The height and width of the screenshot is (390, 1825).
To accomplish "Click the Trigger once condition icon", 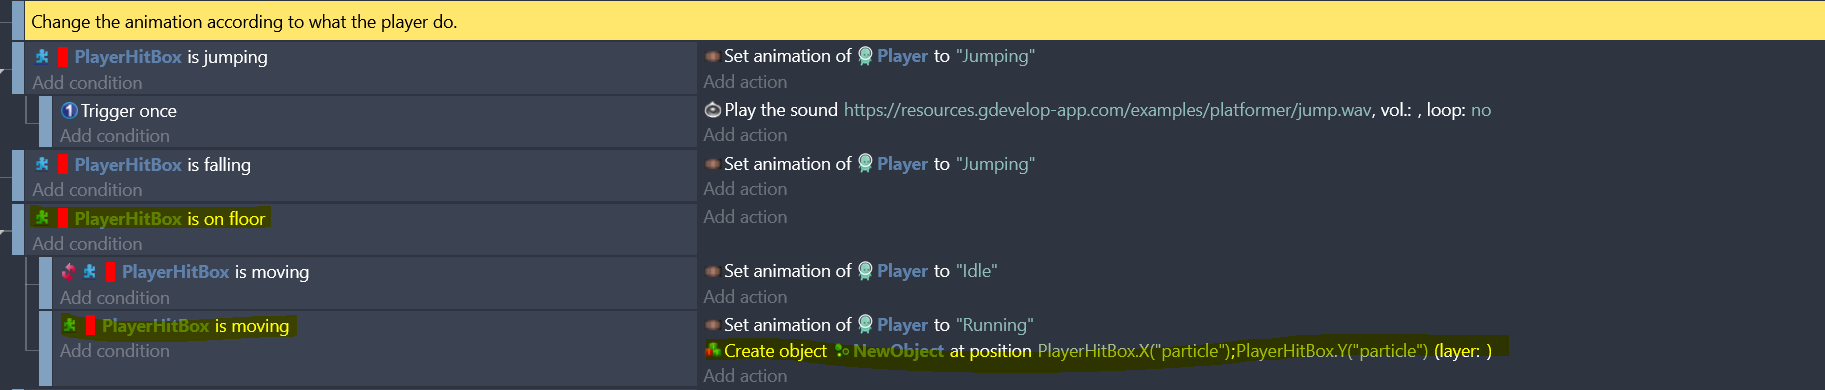I will pyautogui.click(x=69, y=111).
